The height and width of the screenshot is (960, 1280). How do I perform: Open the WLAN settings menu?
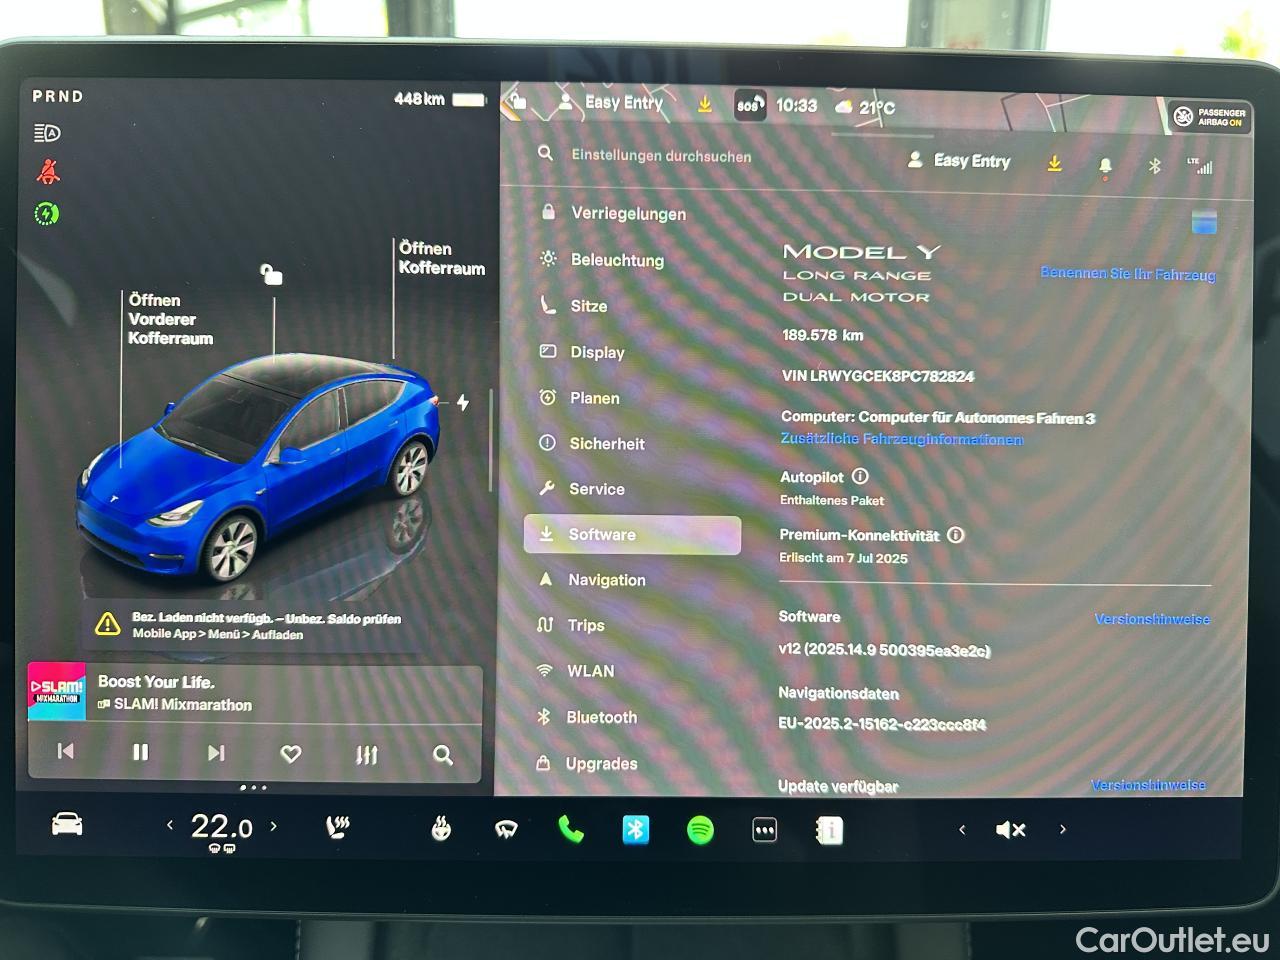coord(576,671)
